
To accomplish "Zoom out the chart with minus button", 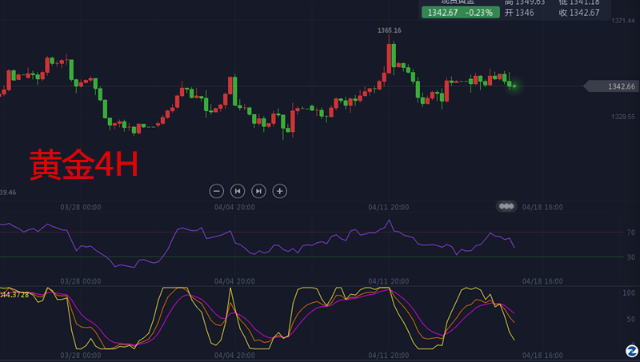I will [216, 191].
